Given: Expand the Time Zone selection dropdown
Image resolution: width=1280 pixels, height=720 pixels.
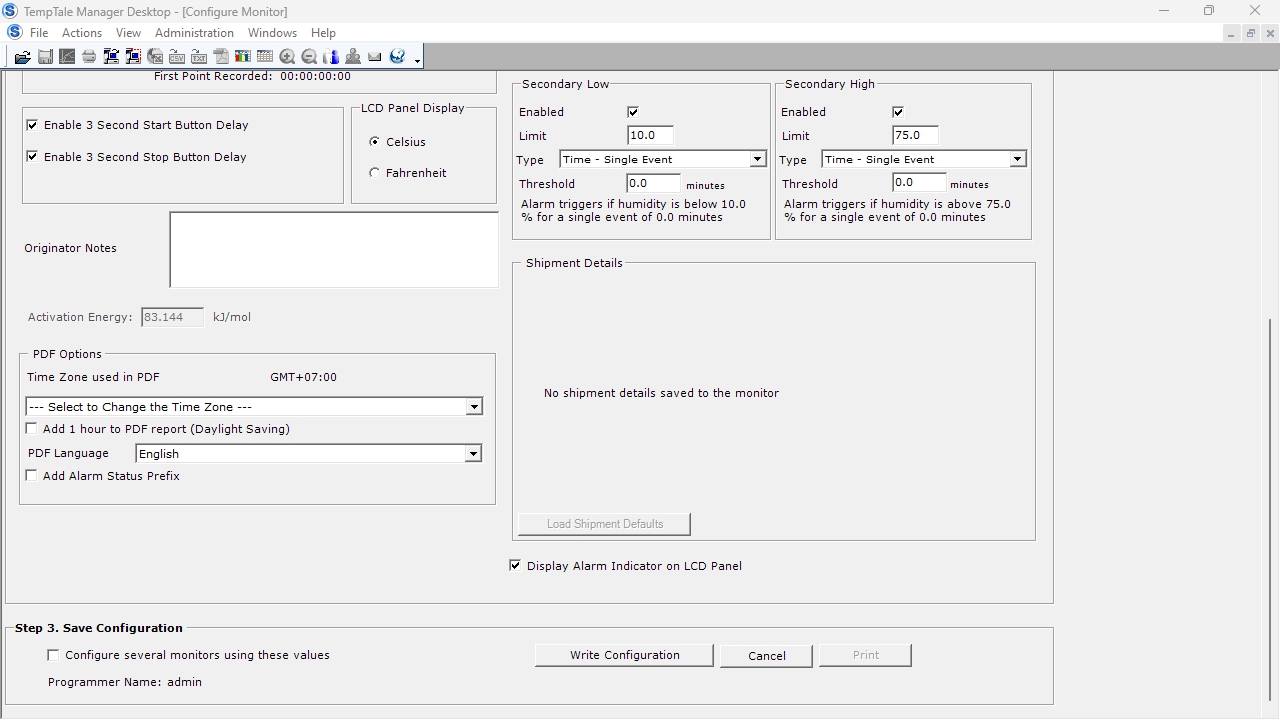Looking at the screenshot, I should [474, 407].
